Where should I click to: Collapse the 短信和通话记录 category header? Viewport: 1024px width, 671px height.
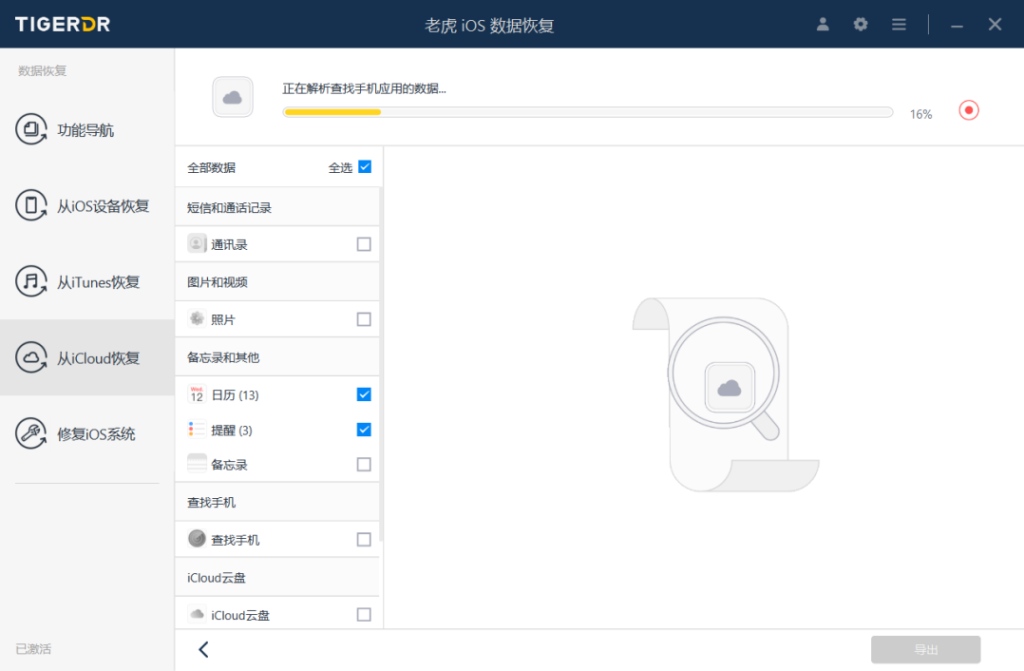pos(278,208)
